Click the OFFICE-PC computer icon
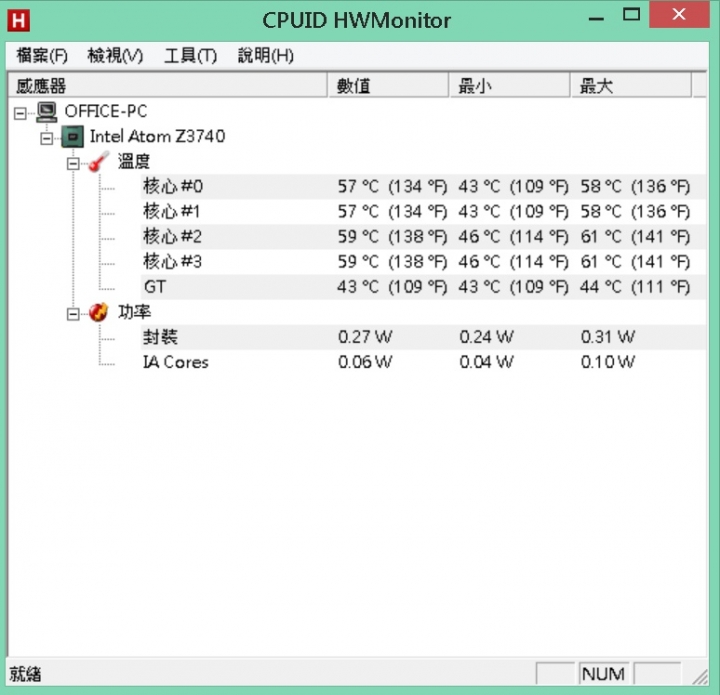 [x=47, y=112]
